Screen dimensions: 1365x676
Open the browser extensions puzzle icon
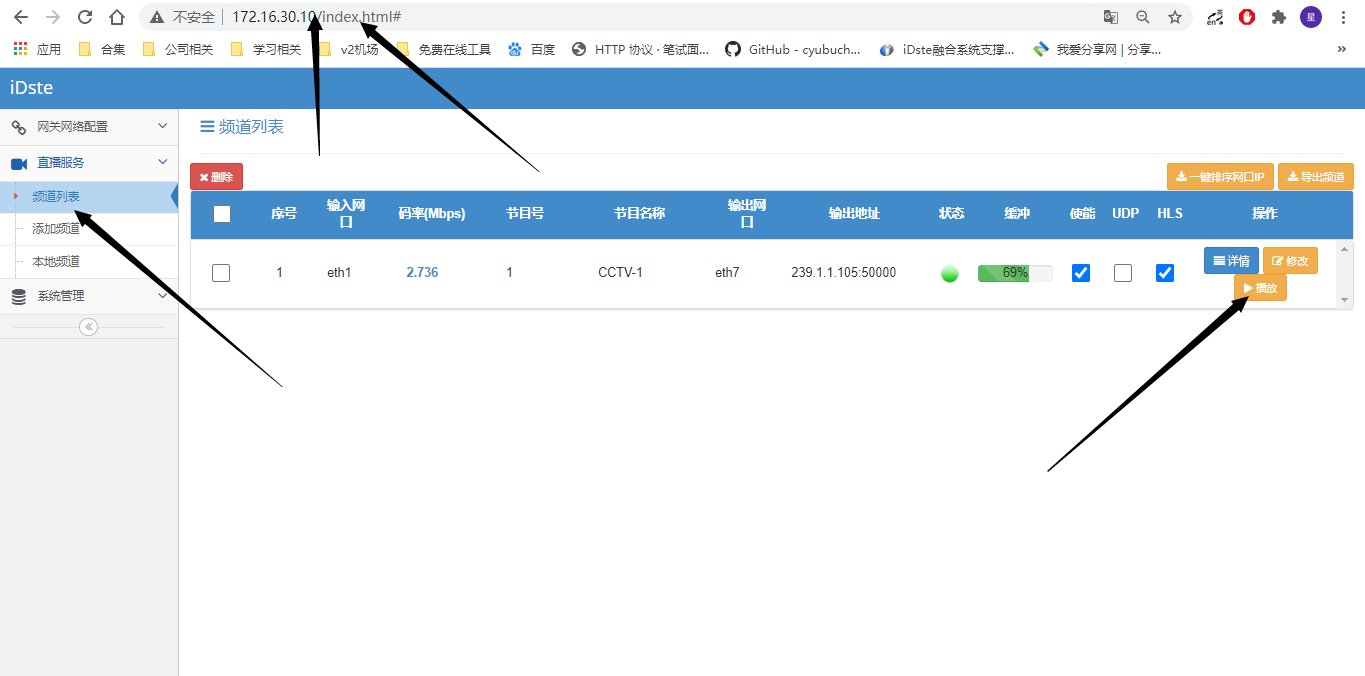[1278, 17]
